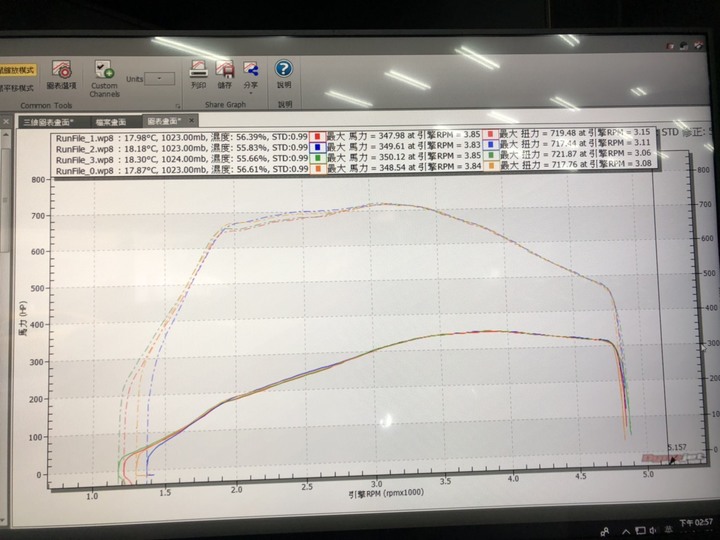The width and height of the screenshot is (720, 540).
Task: Open the taskbar People icon
Action: point(605,531)
